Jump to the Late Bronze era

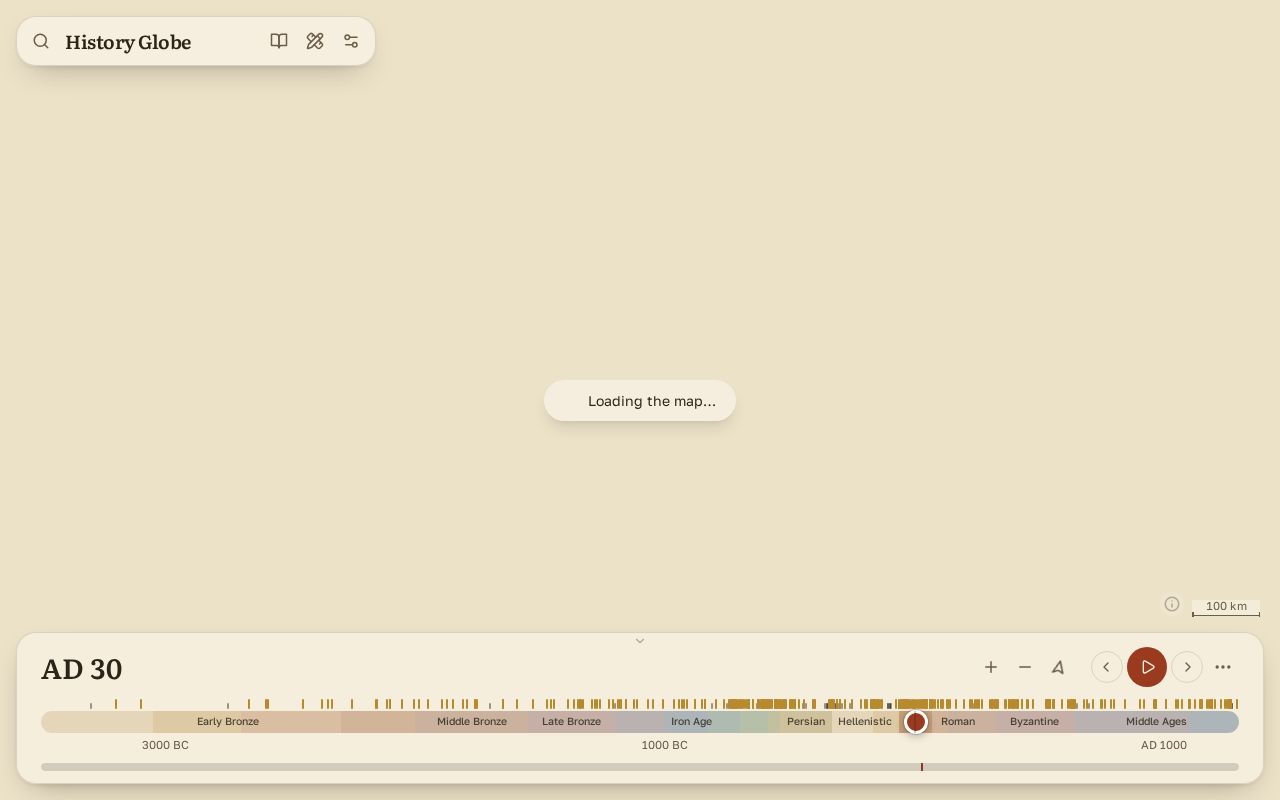tap(572, 722)
